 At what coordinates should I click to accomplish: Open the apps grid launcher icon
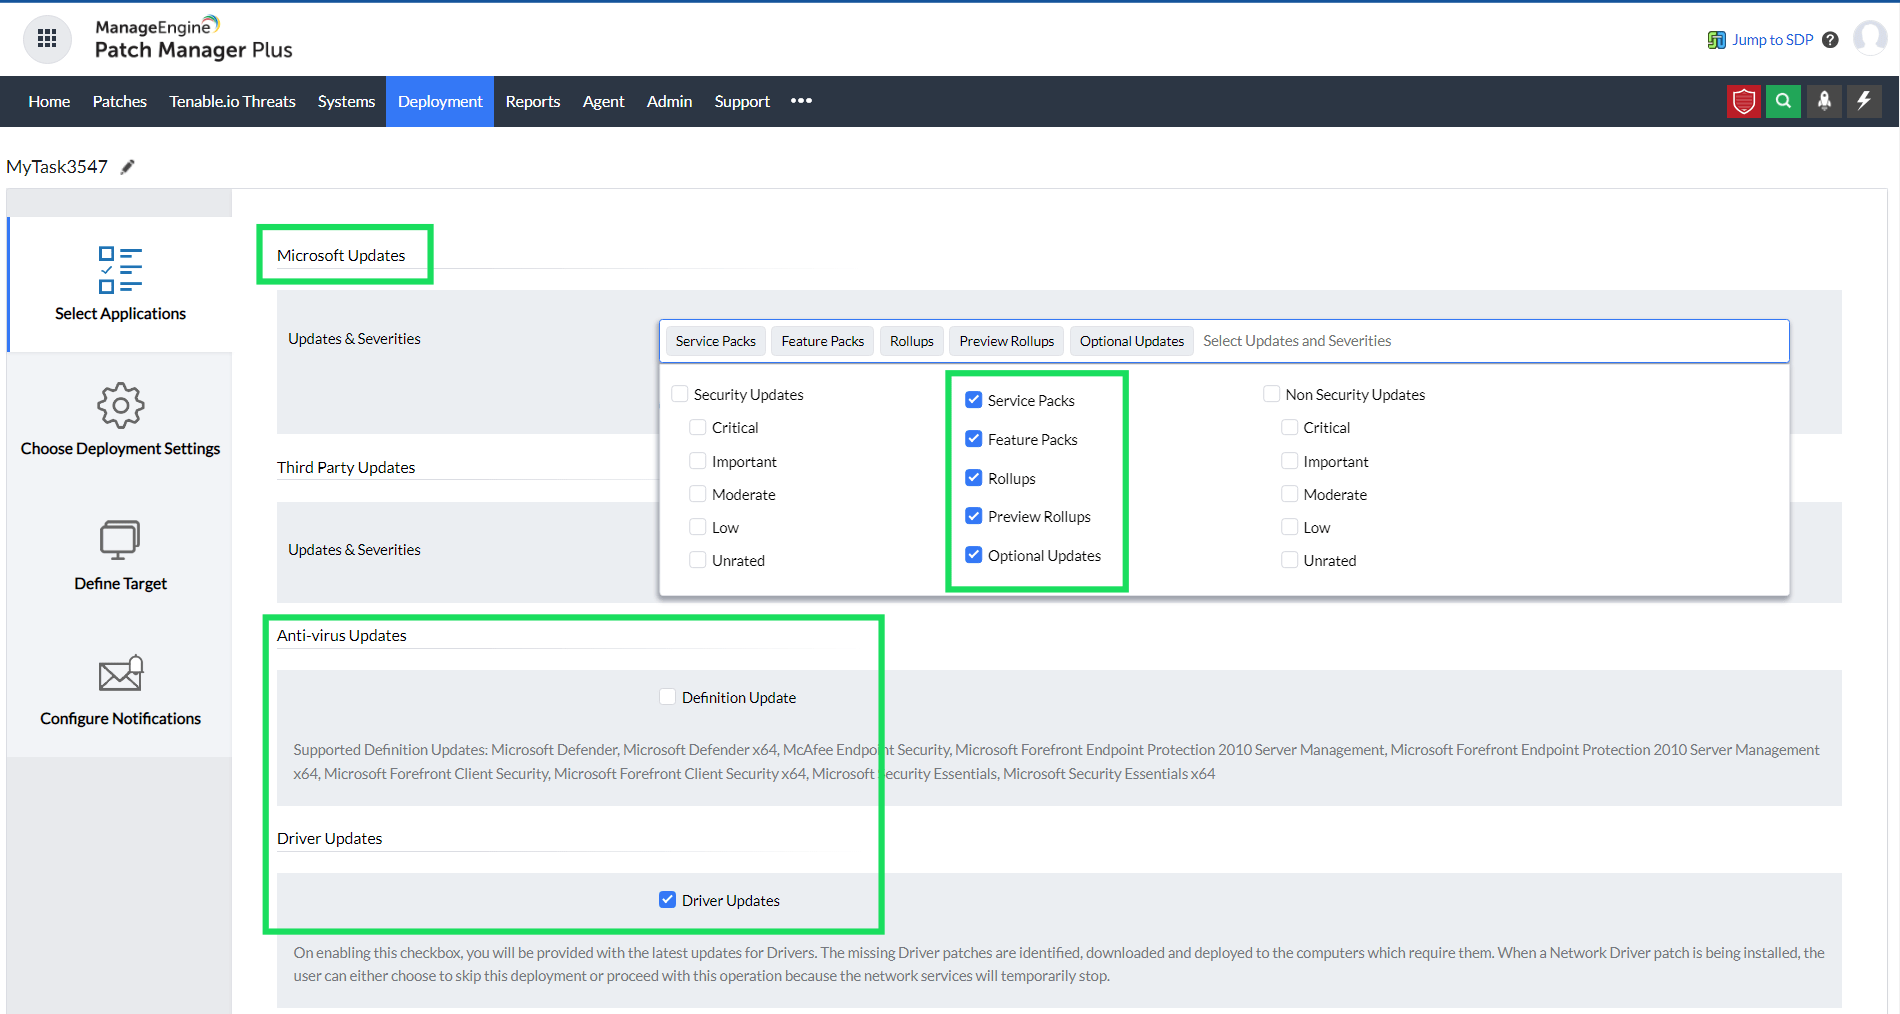click(46, 39)
